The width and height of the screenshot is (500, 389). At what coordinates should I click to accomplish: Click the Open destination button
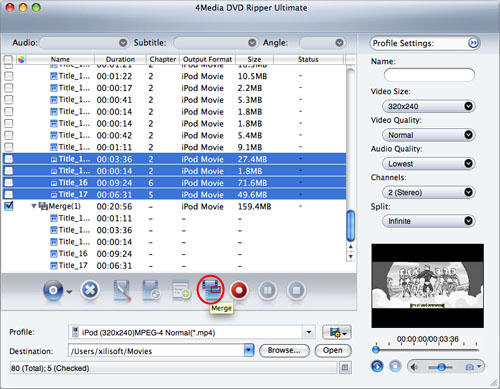333,350
